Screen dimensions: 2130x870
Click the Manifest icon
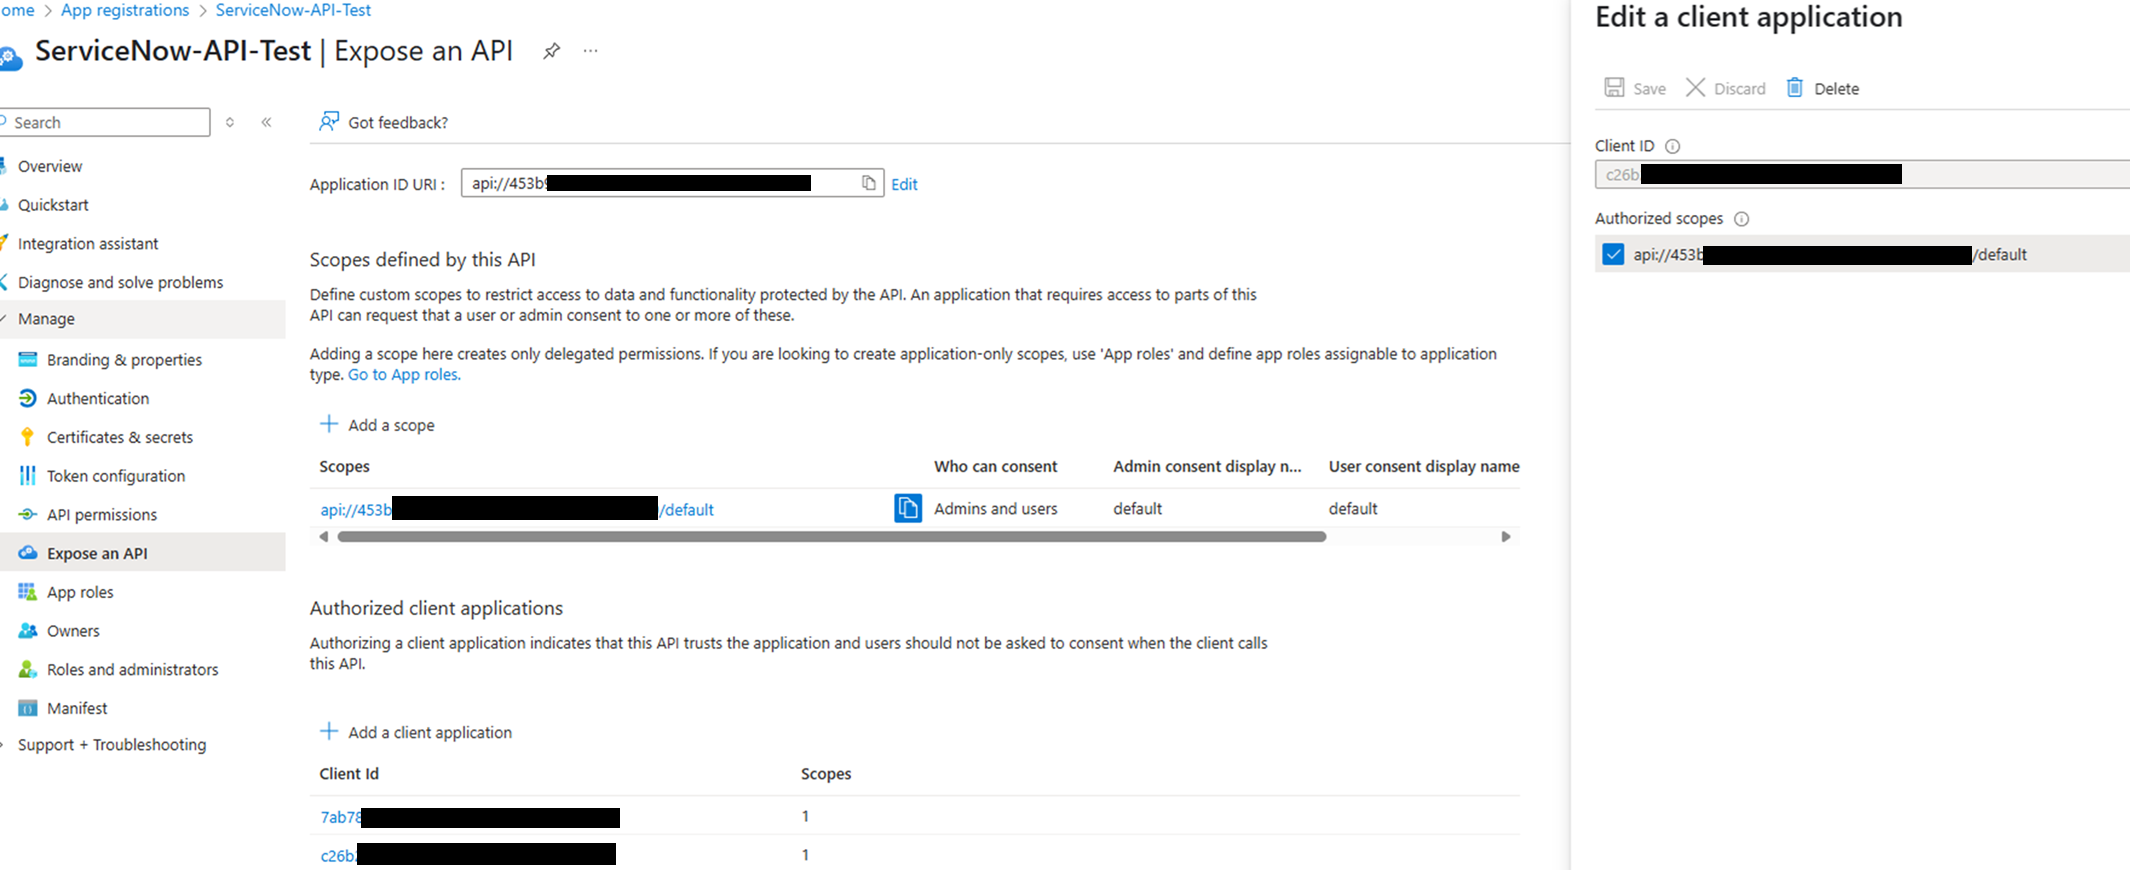[x=28, y=708]
